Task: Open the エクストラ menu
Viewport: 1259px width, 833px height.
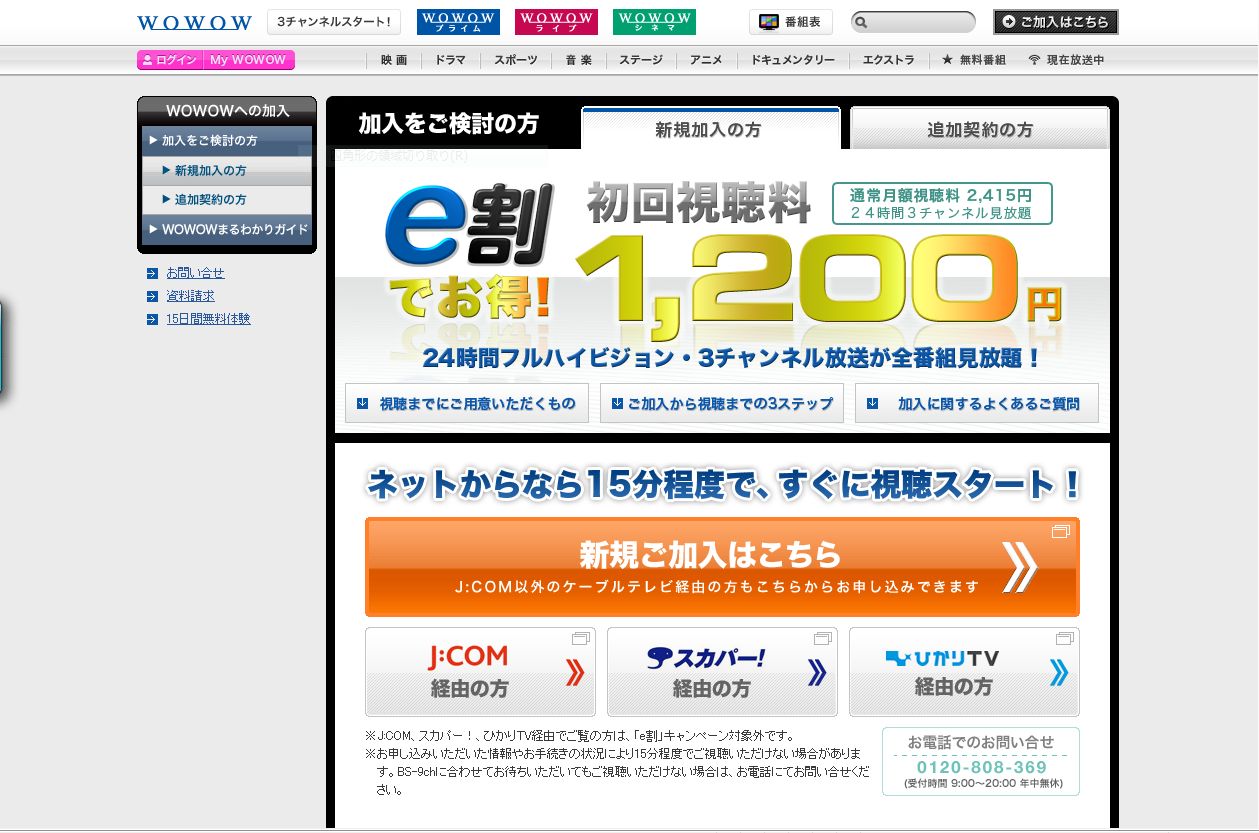Action: point(889,60)
